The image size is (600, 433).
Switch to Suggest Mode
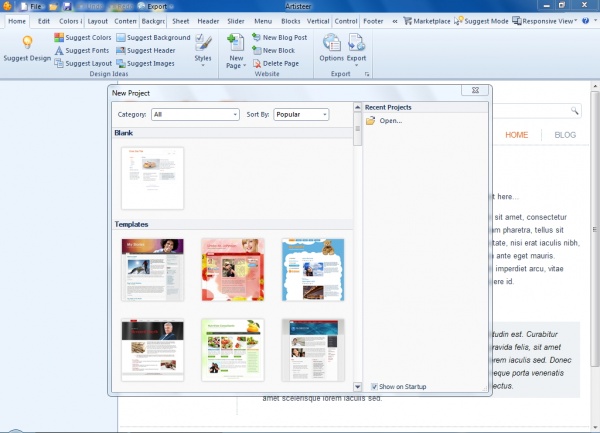481,21
